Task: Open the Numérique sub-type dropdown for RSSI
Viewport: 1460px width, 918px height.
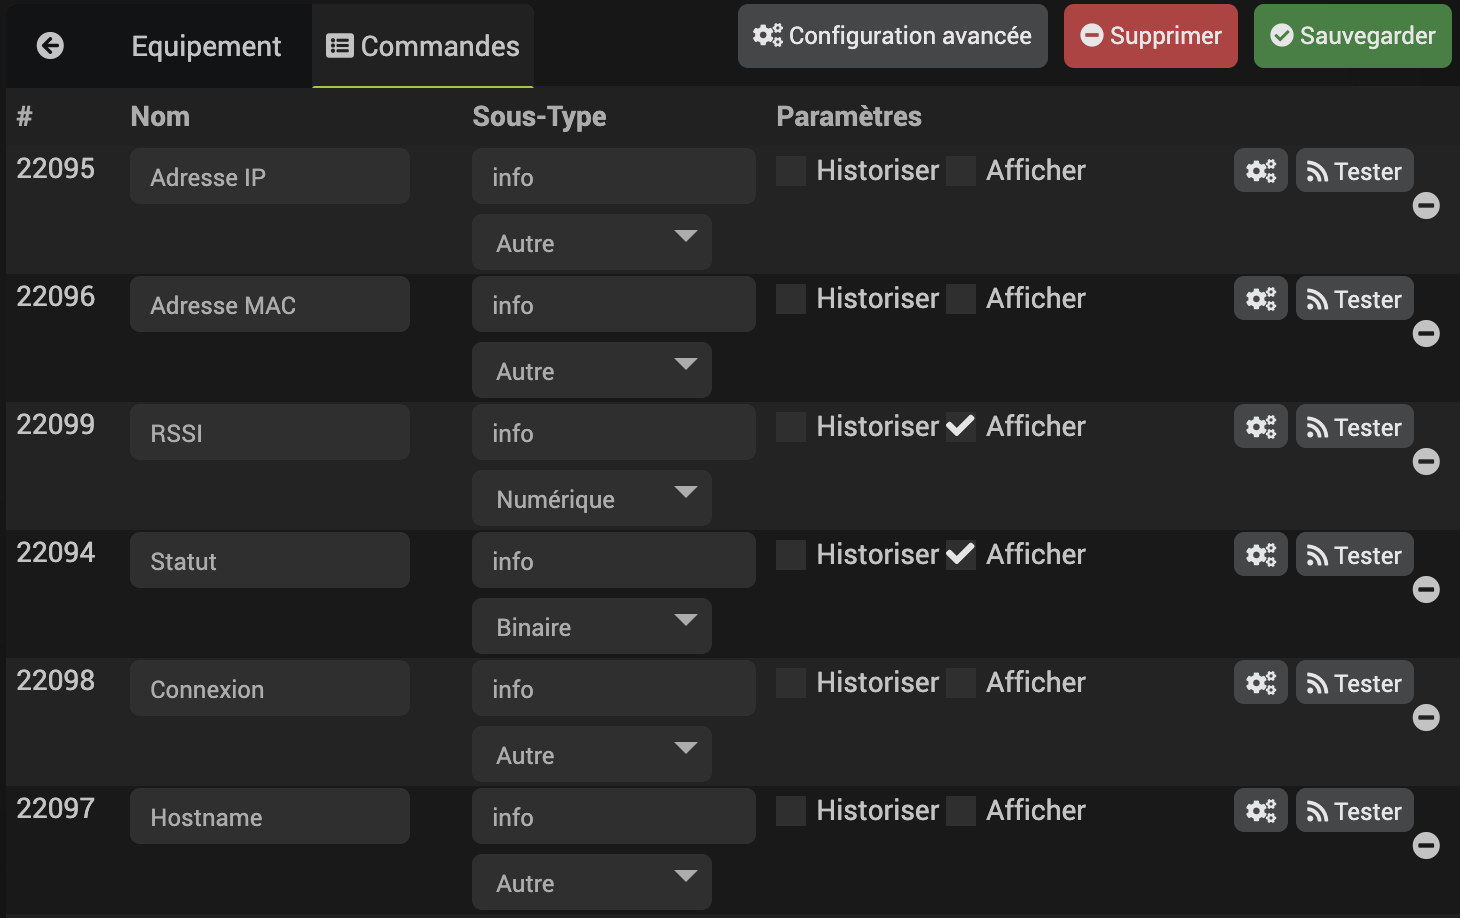Action: (591, 498)
